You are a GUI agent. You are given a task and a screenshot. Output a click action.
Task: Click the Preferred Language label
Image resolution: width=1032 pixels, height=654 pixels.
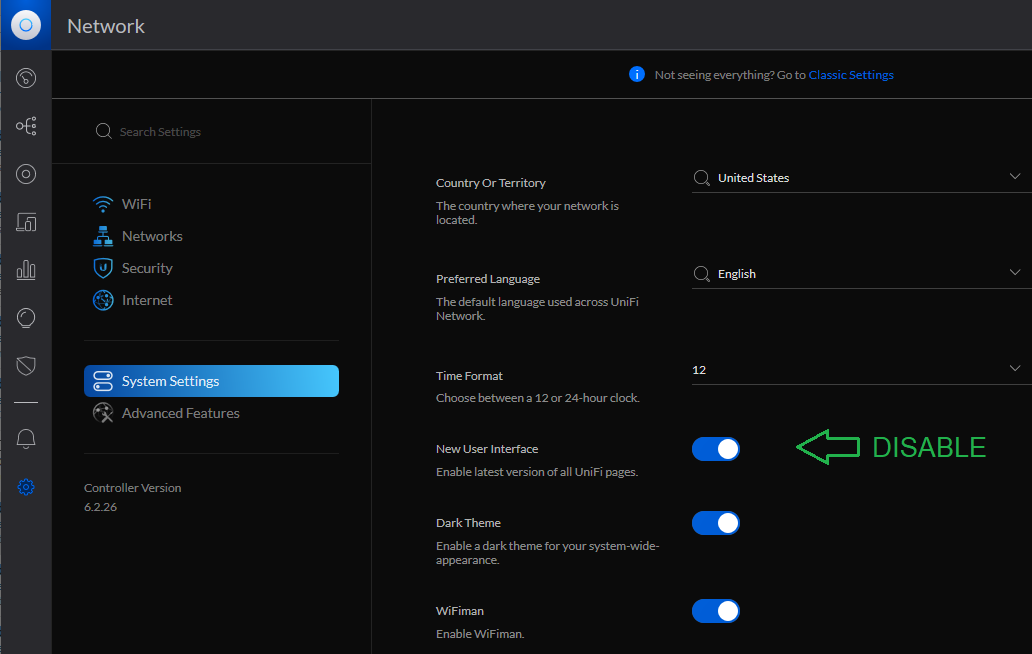click(x=488, y=279)
